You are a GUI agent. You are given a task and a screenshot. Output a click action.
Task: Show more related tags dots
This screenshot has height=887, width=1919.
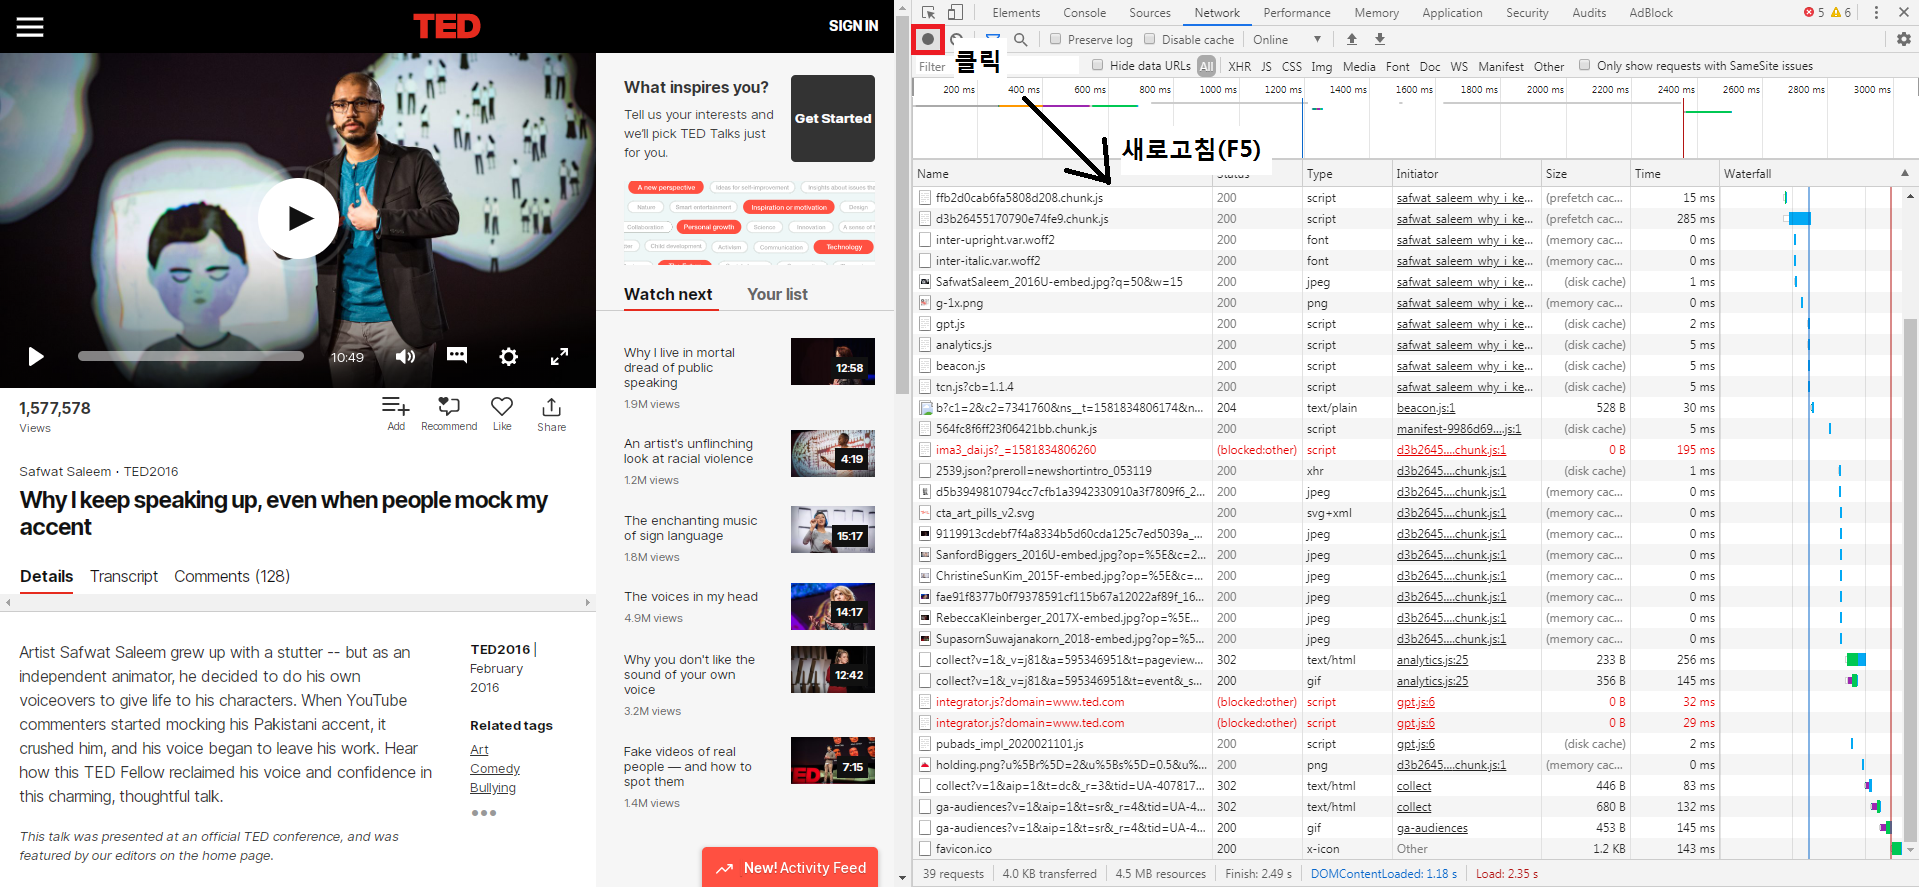click(484, 813)
